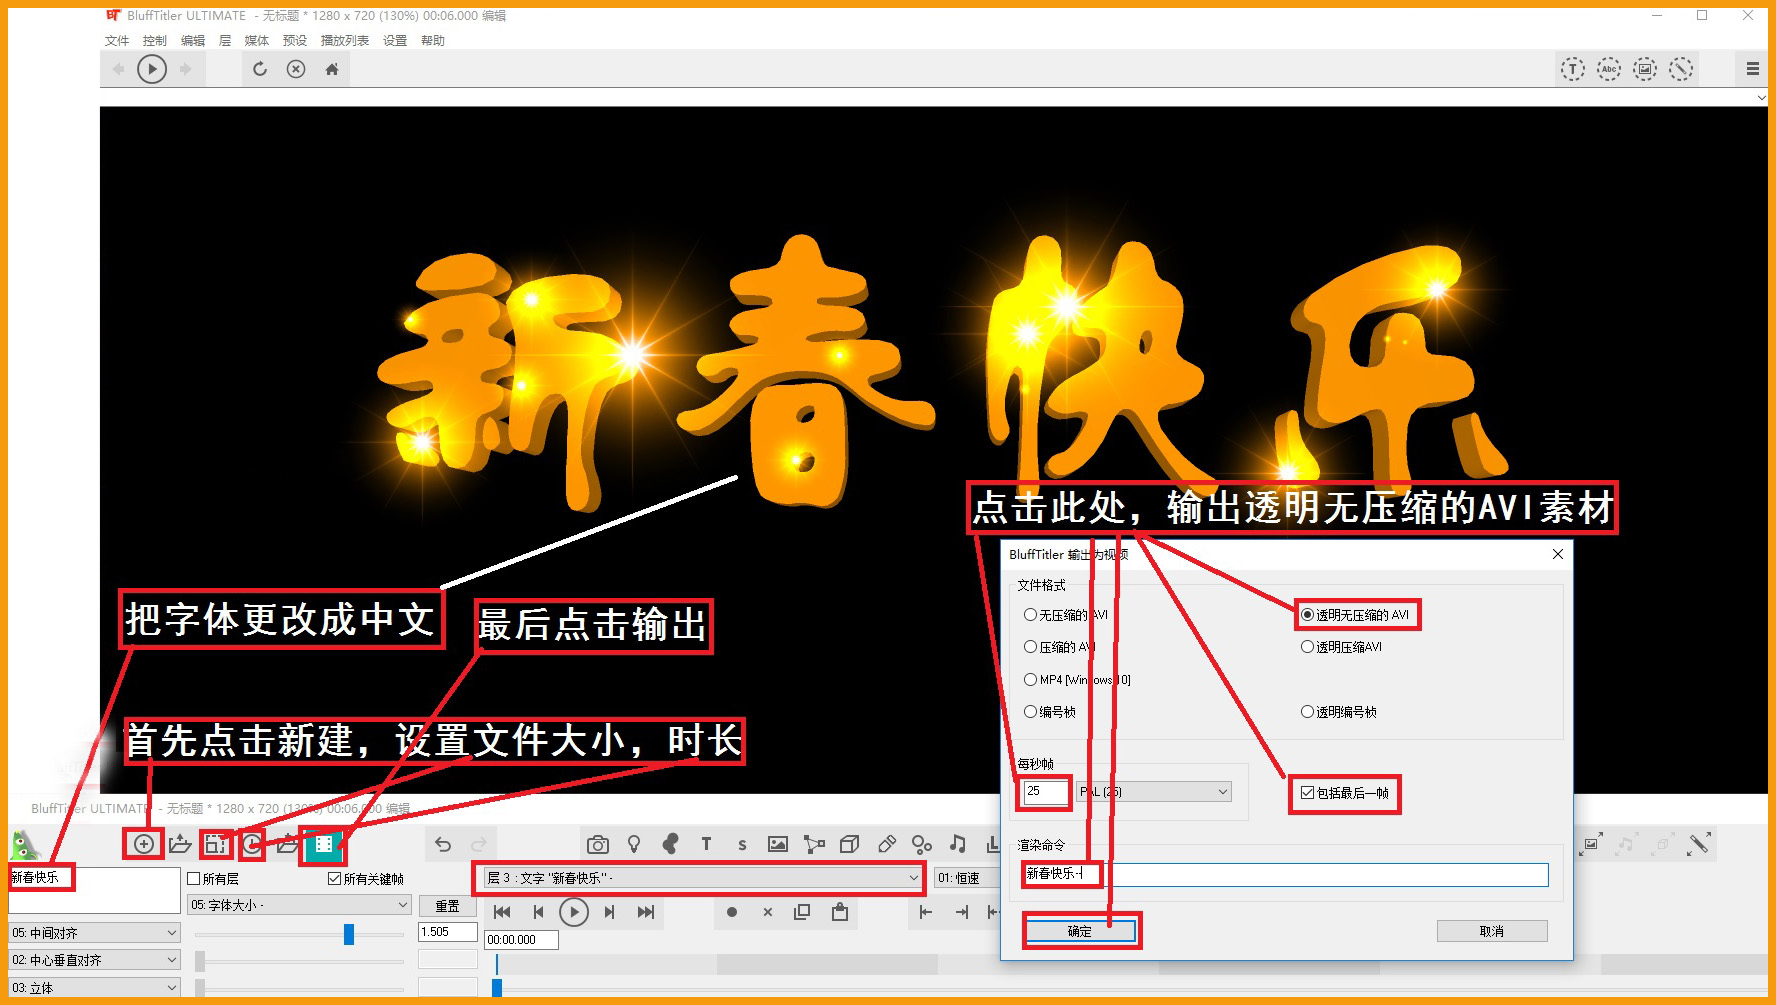
Task: Click the refresh icon in top toolbar
Action: point(260,69)
